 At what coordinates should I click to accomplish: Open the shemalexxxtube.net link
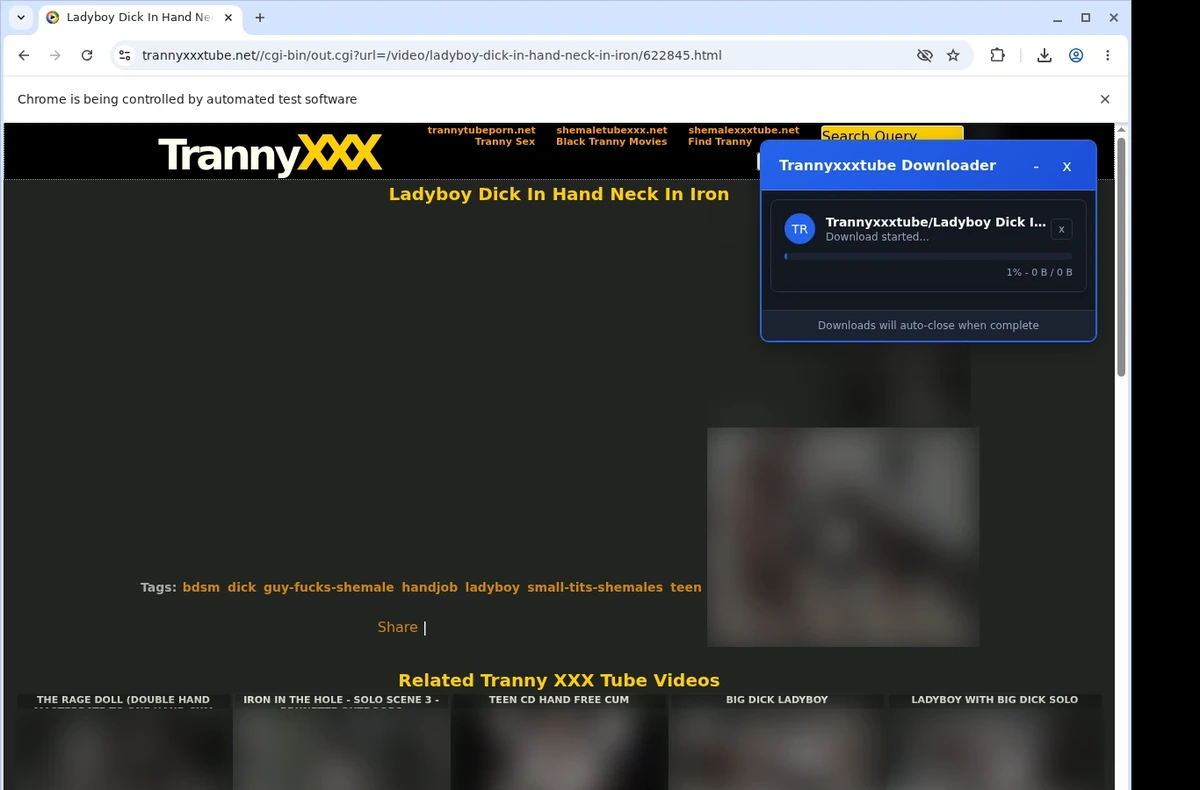[x=744, y=130]
